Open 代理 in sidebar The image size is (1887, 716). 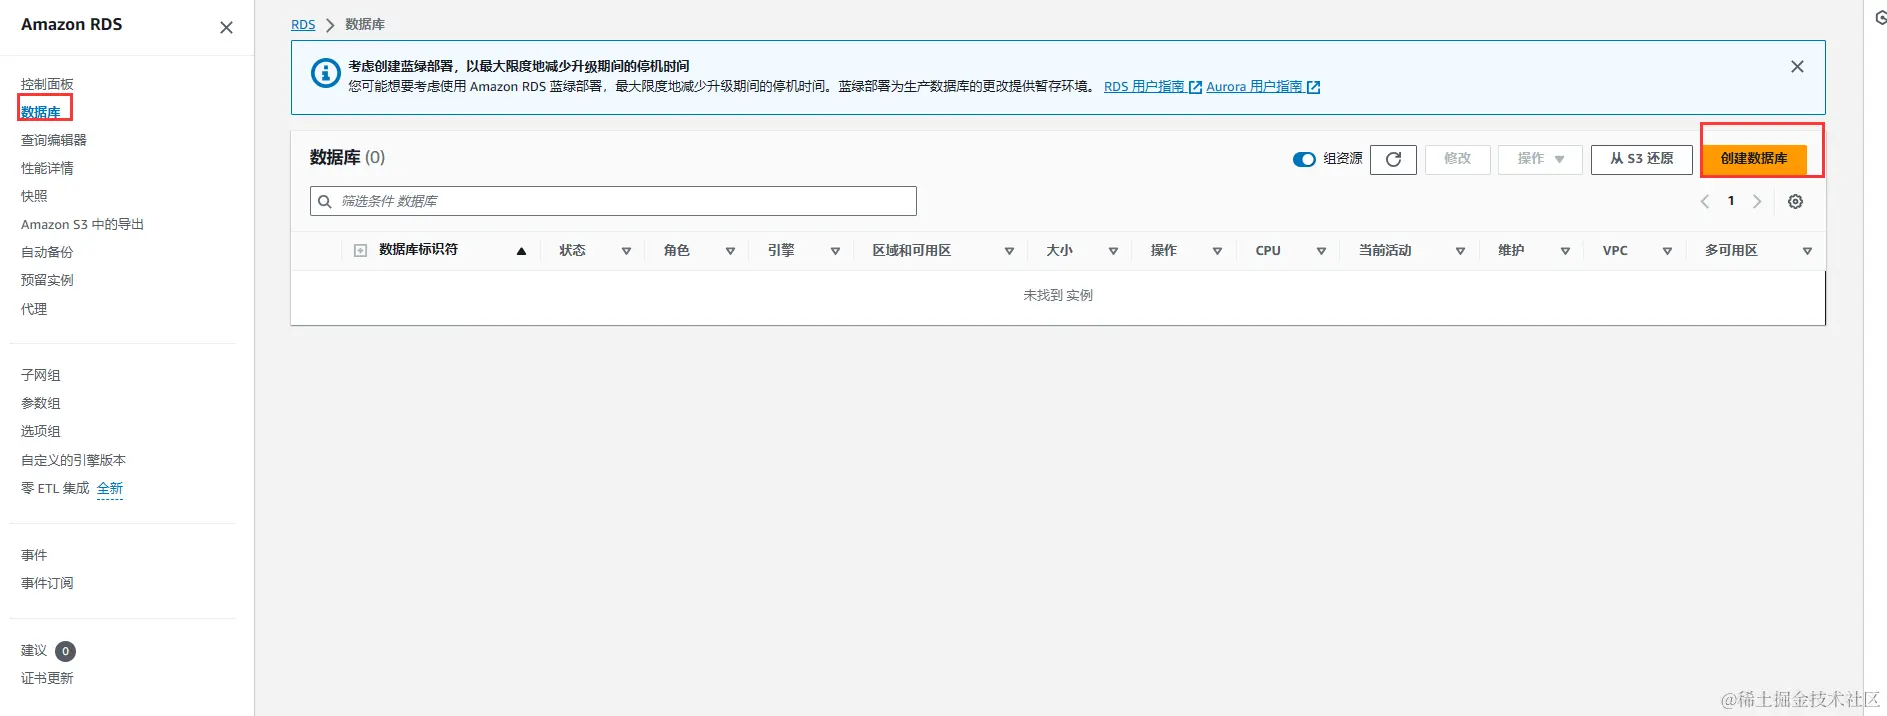click(x=34, y=309)
